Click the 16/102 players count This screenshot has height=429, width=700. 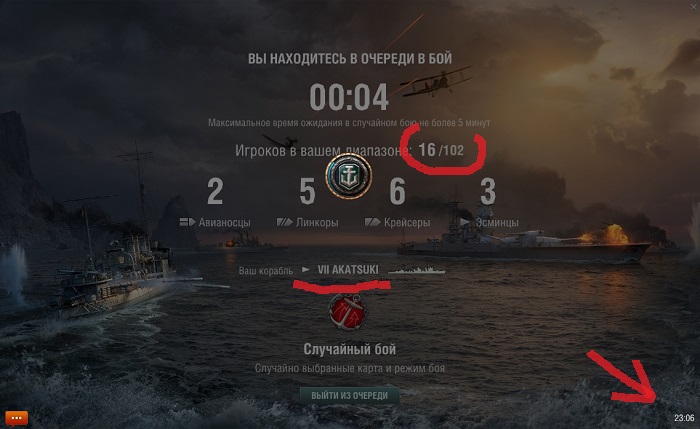pos(441,150)
